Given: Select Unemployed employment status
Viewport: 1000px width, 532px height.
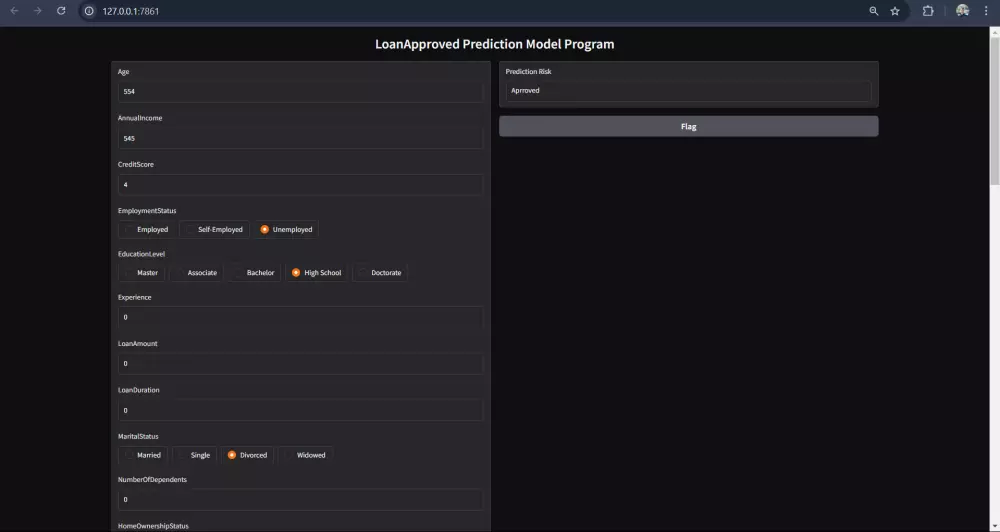Looking at the screenshot, I should 286,230.
